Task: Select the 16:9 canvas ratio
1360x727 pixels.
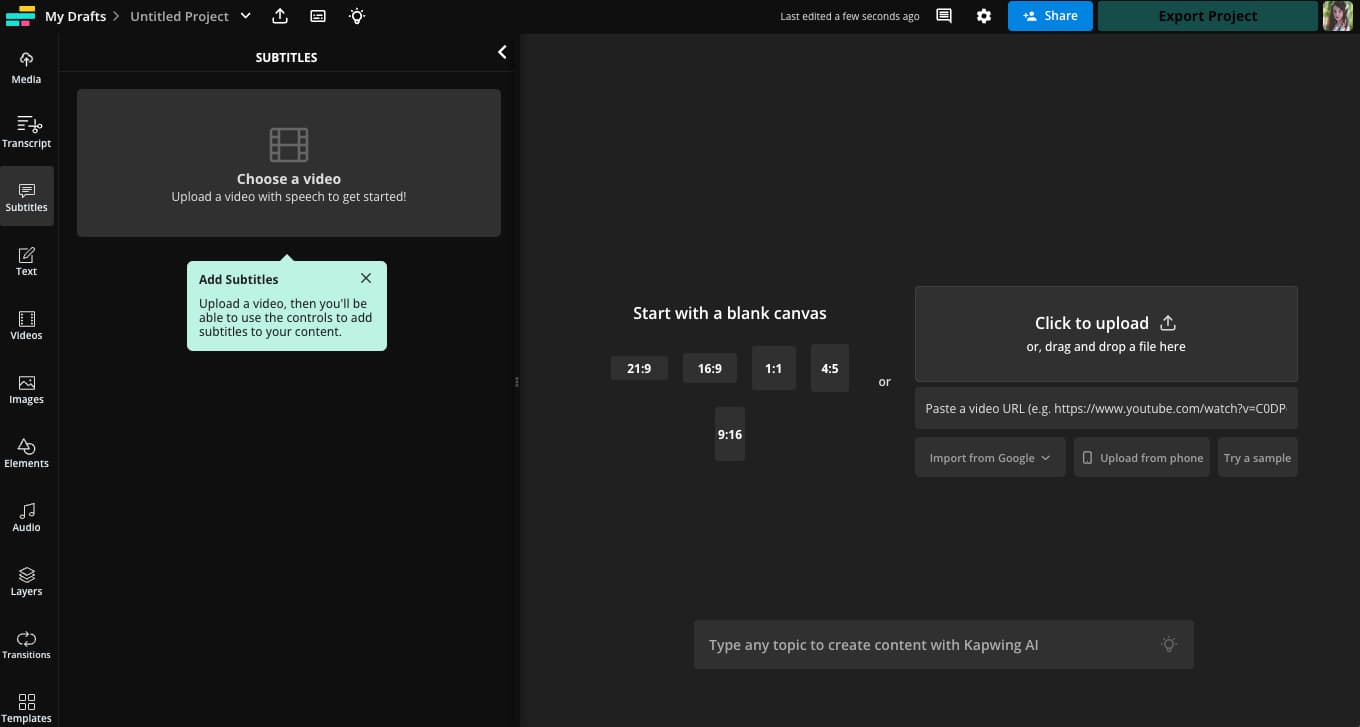Action: click(710, 368)
